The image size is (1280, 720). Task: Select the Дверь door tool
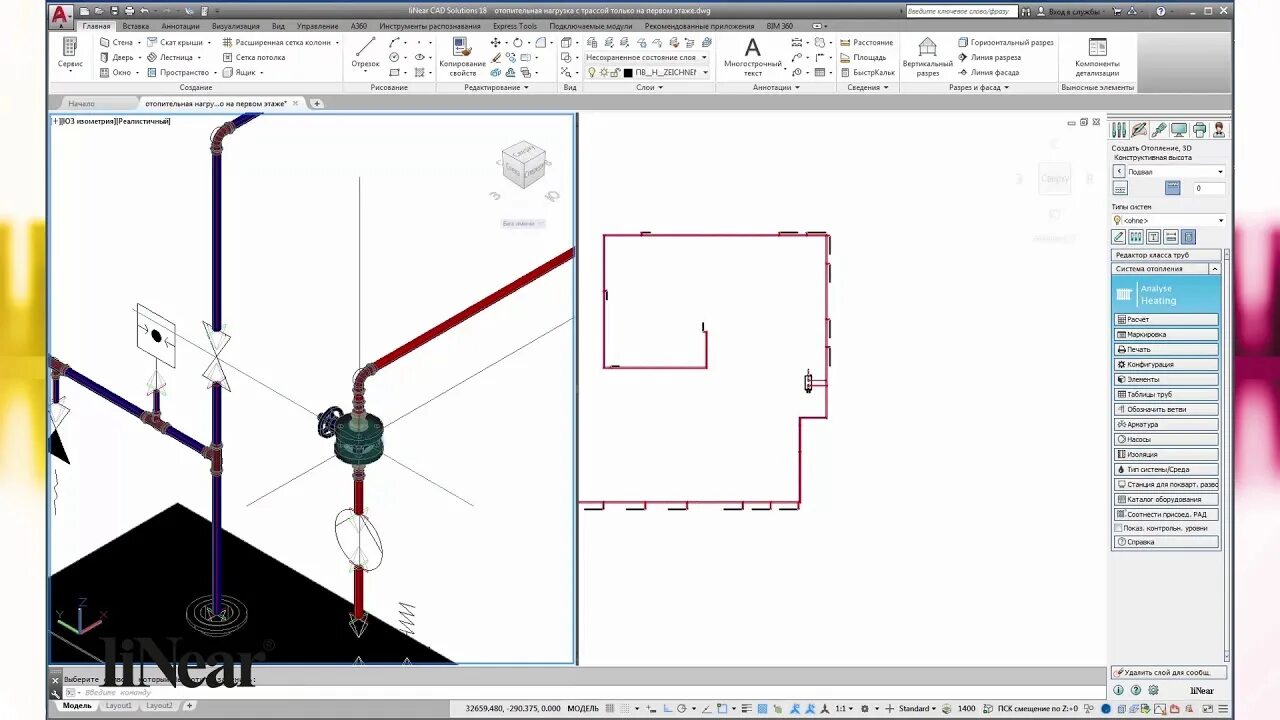coord(117,58)
